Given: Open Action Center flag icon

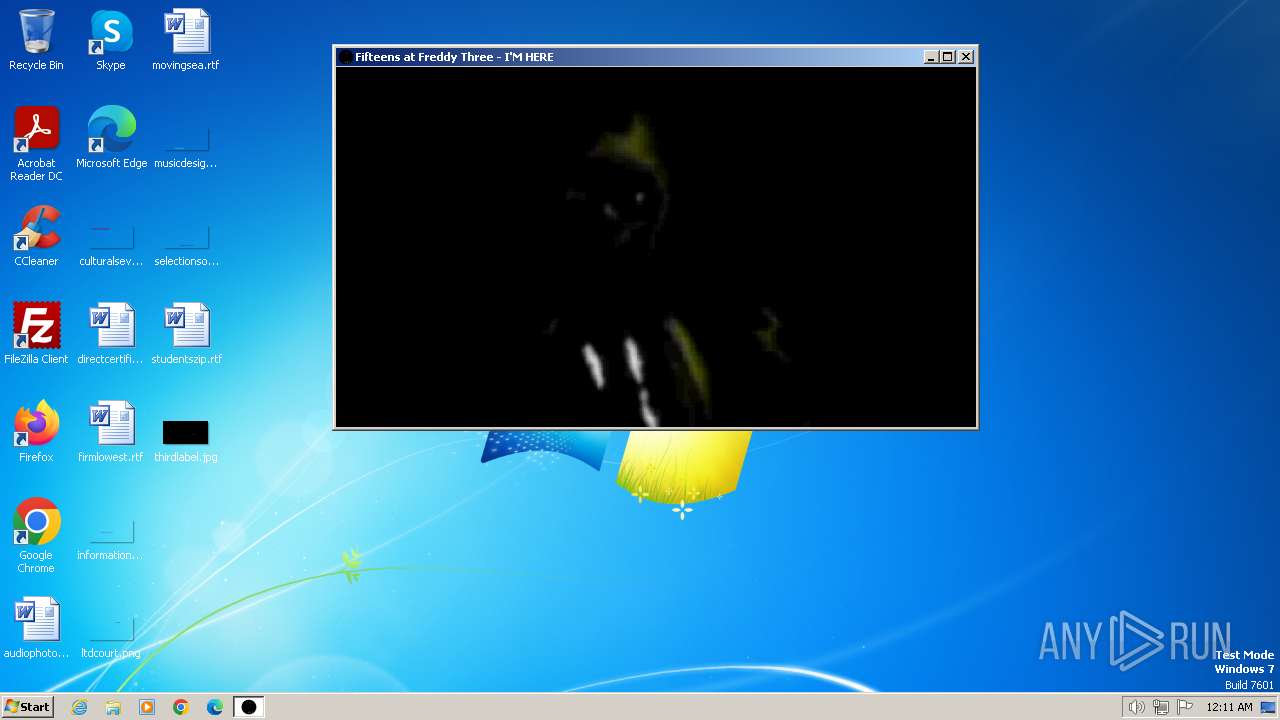Looking at the screenshot, I should [1185, 707].
